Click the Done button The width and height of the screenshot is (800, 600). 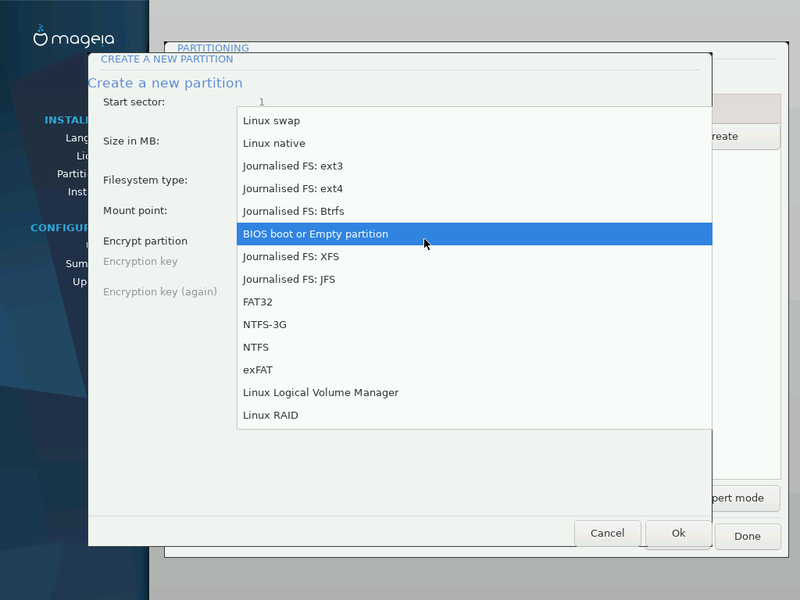pos(747,536)
